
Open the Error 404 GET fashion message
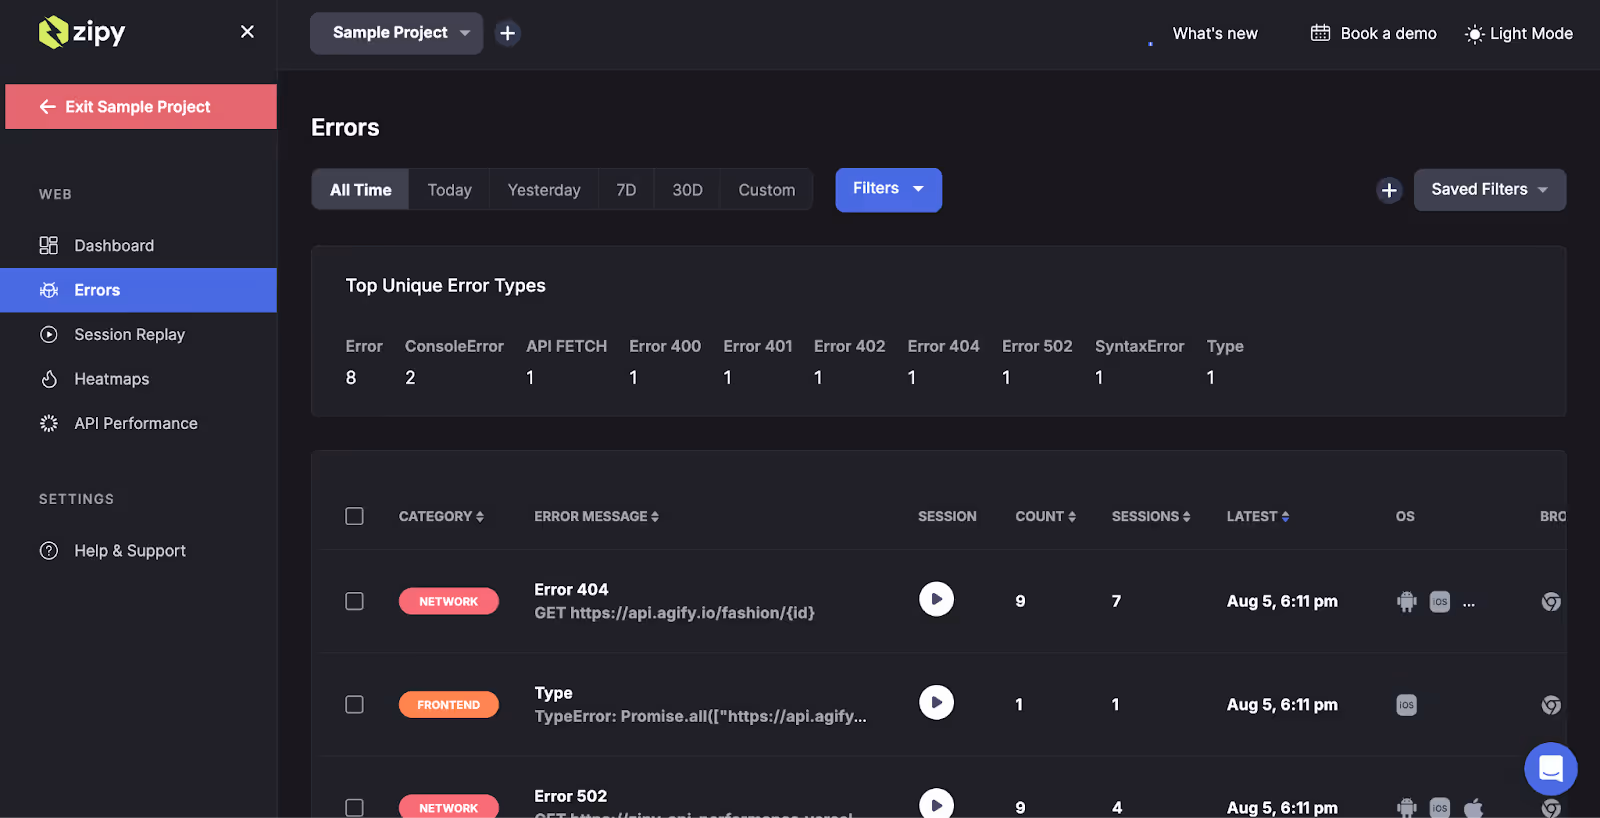(x=674, y=601)
